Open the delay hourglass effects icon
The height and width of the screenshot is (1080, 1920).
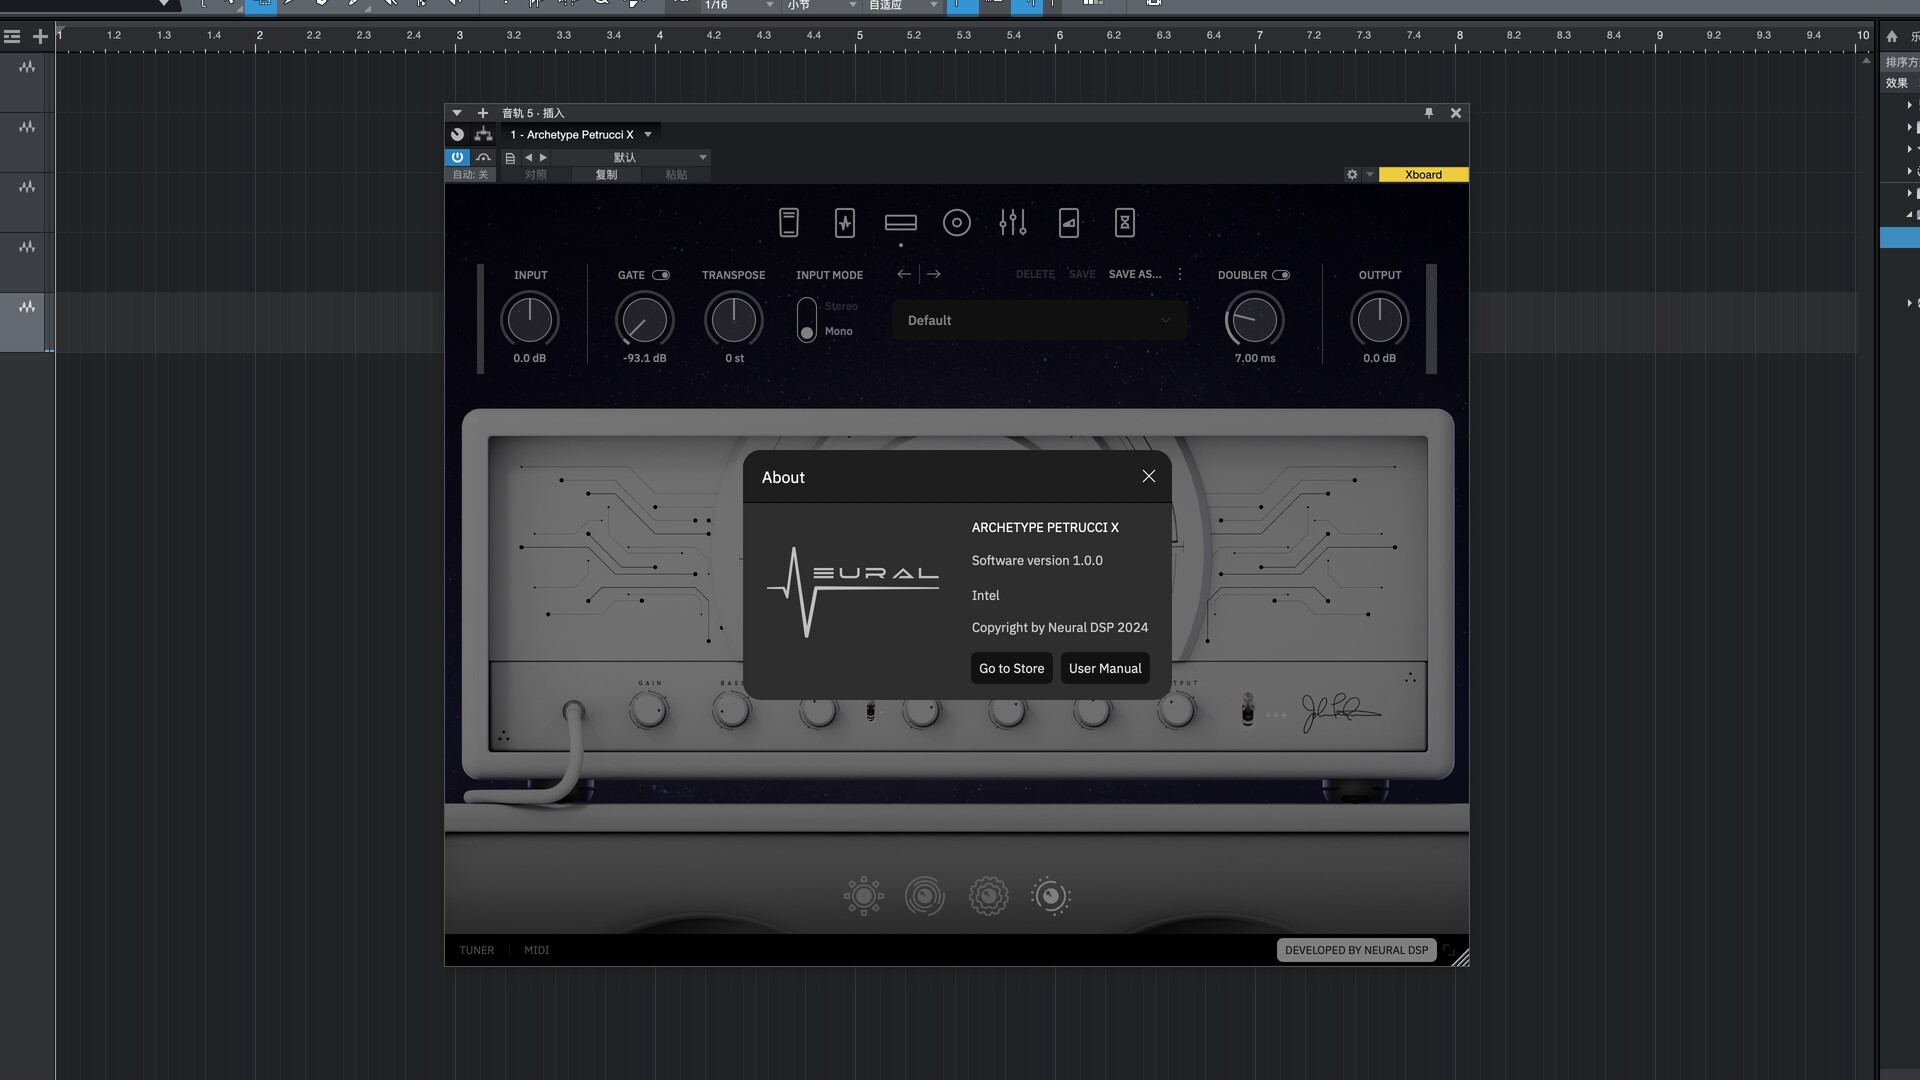[1124, 222]
